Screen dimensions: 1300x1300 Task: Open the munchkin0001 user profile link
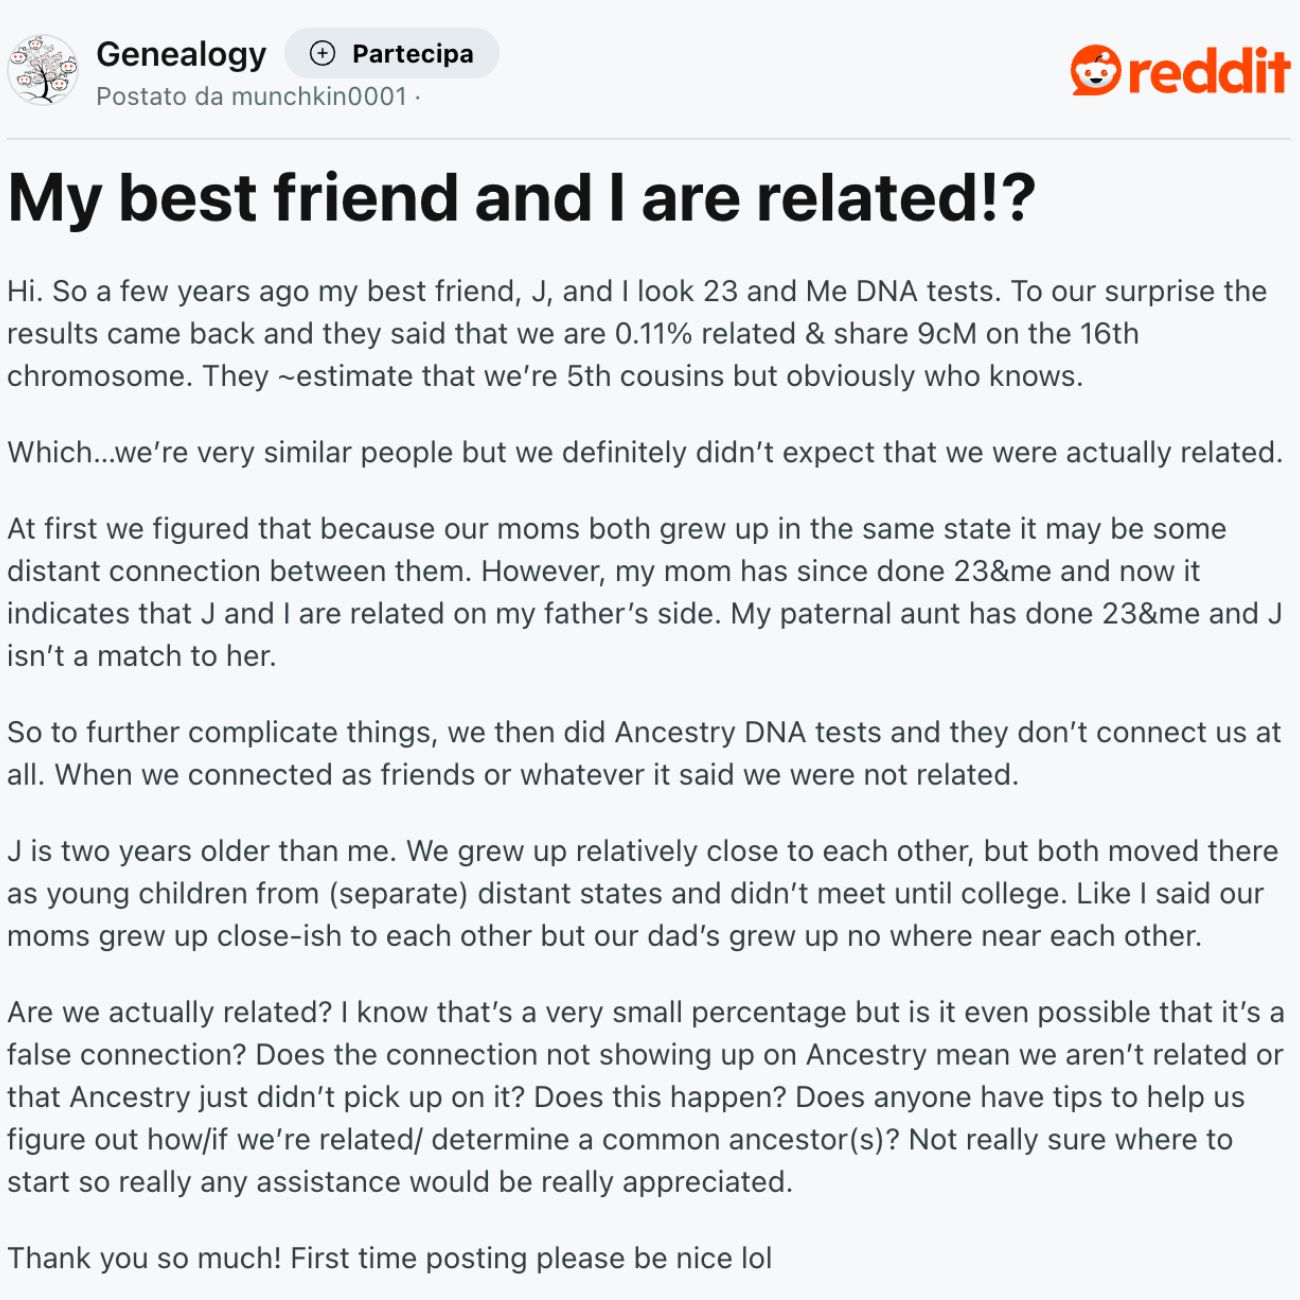point(320,97)
